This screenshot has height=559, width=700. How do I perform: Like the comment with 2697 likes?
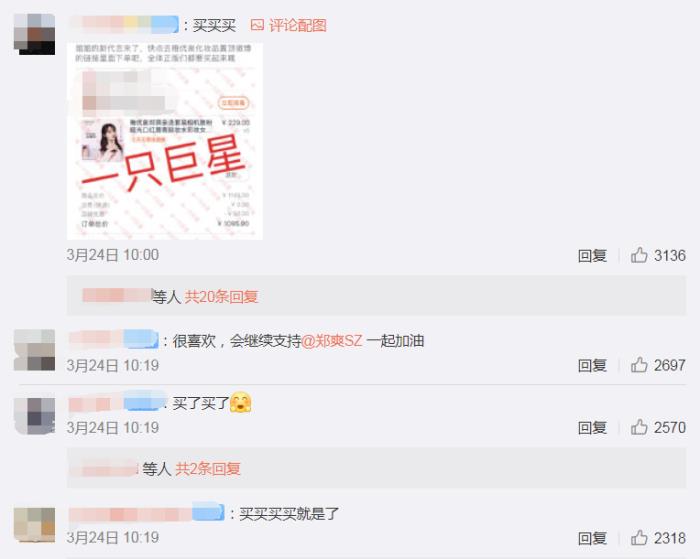[x=639, y=365]
